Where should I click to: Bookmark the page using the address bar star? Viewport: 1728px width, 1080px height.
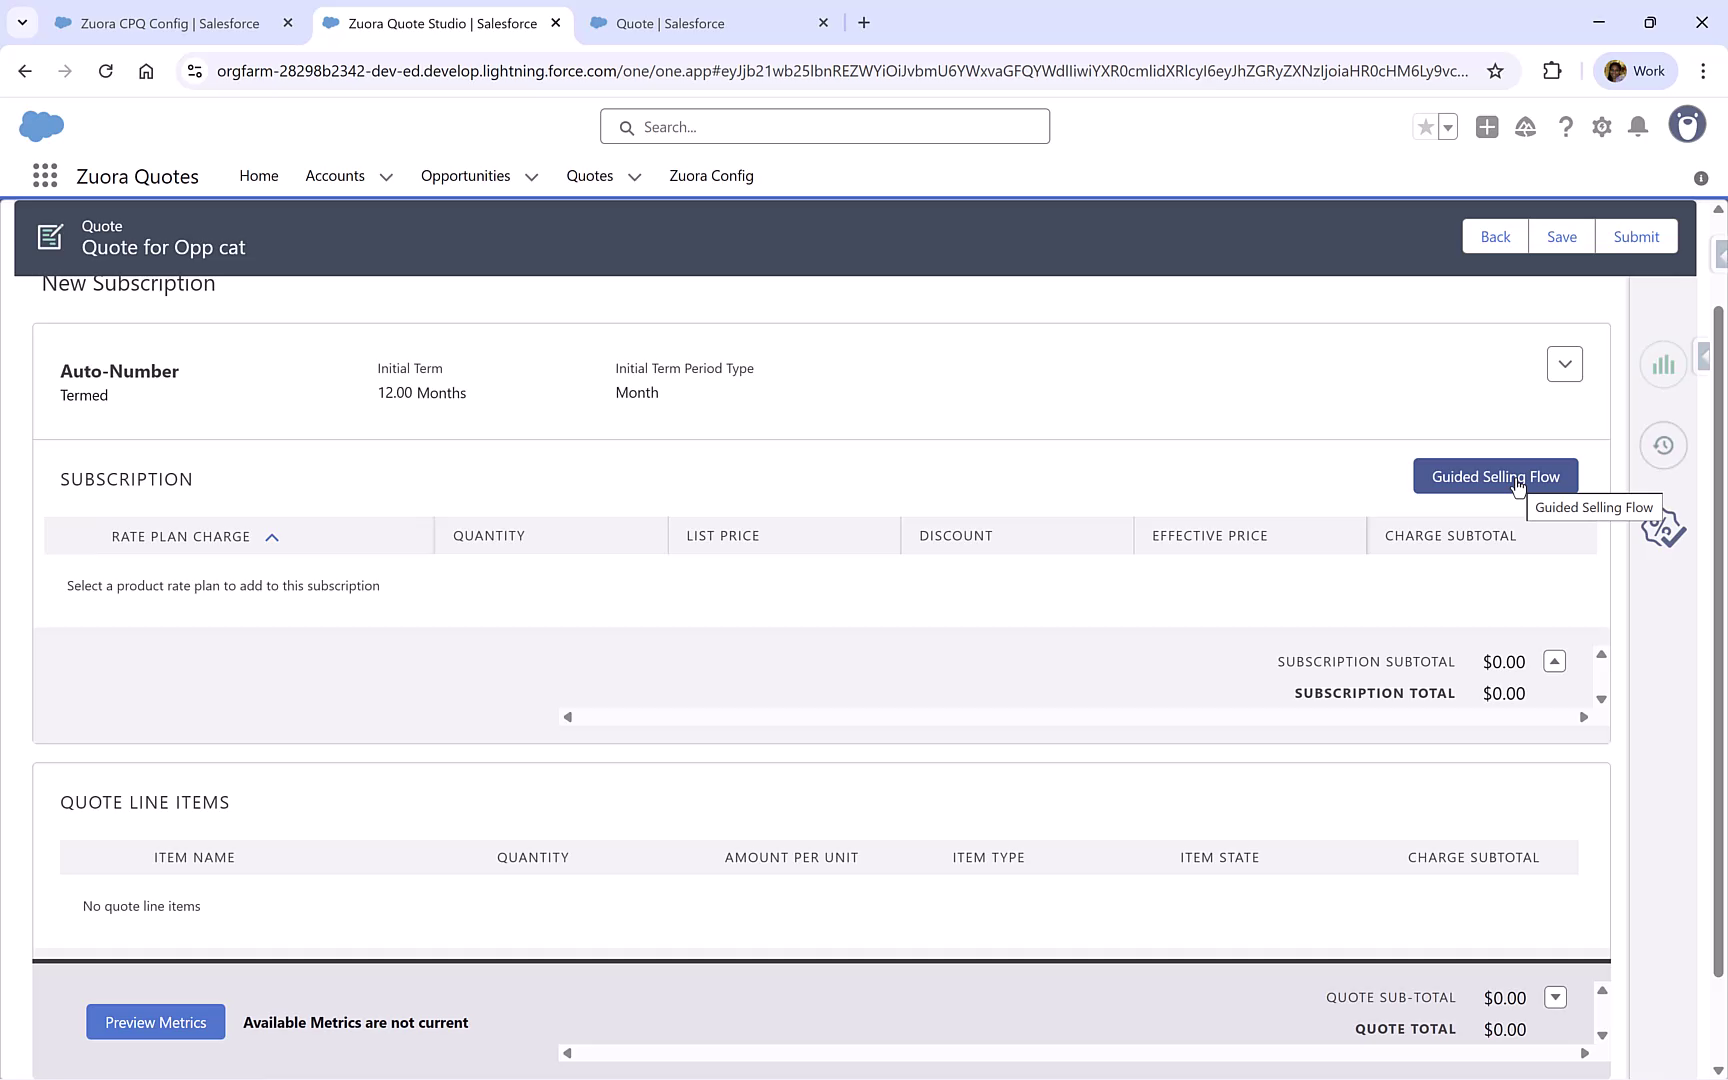(1496, 70)
